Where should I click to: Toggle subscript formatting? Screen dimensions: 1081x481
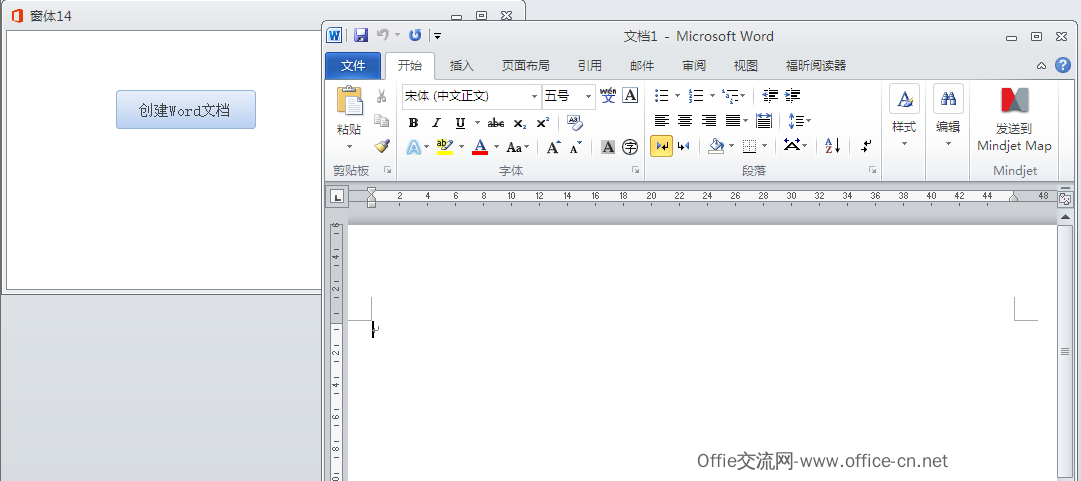(x=520, y=123)
